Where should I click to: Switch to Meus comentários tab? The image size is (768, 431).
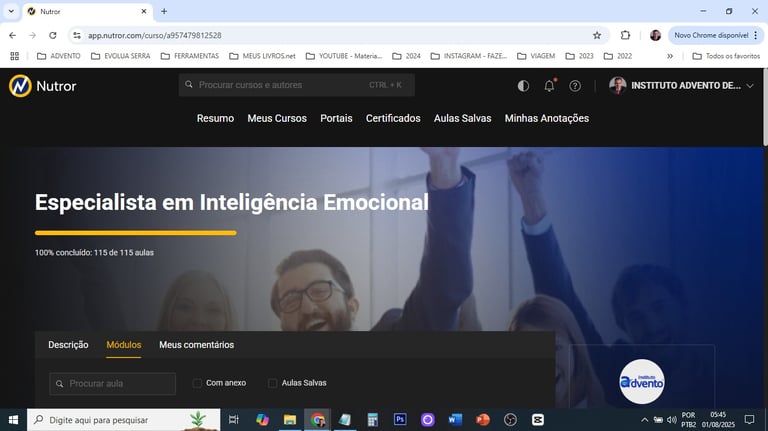[x=196, y=345]
